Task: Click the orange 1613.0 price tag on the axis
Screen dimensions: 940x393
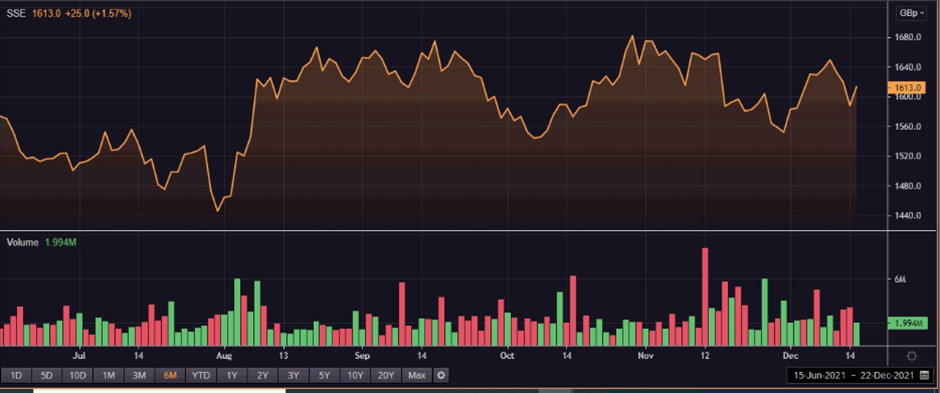Action: tap(907, 87)
